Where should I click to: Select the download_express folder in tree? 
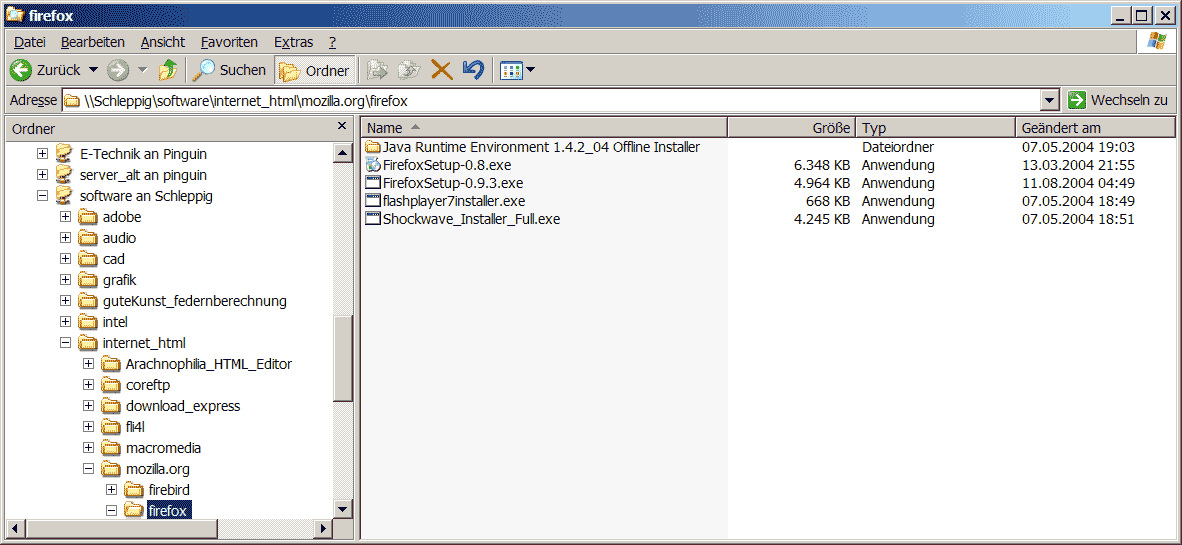pos(183,406)
